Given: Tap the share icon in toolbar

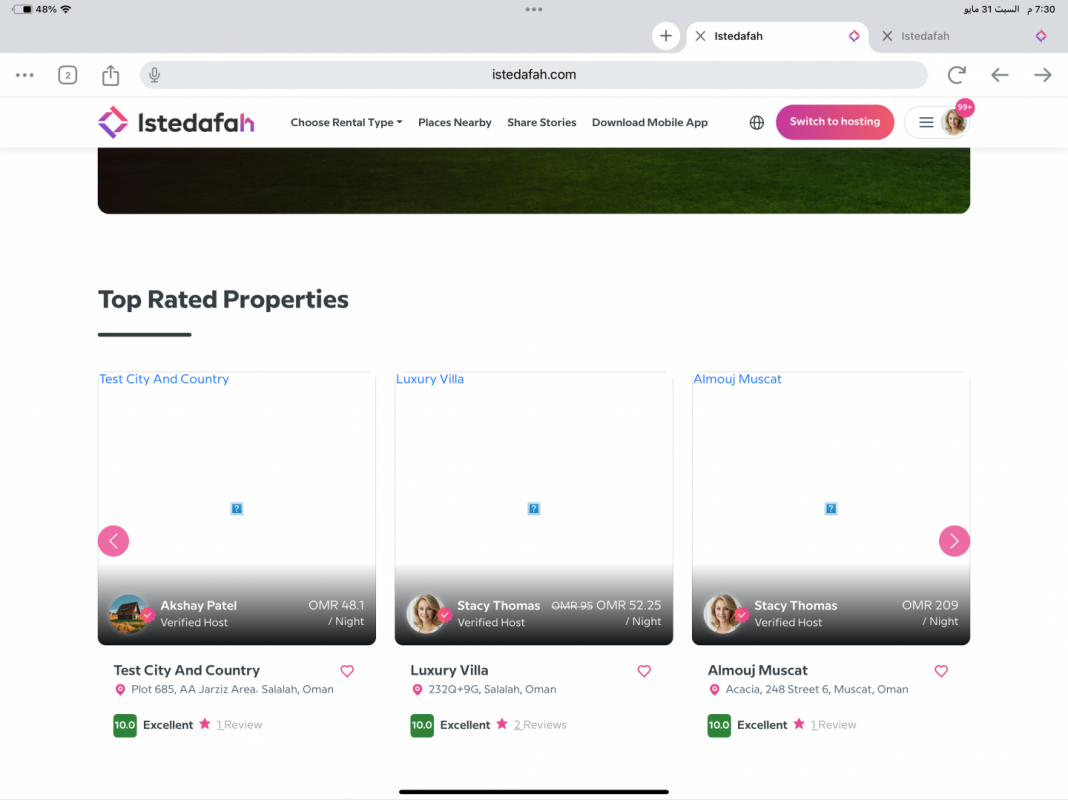Looking at the screenshot, I should pos(110,75).
